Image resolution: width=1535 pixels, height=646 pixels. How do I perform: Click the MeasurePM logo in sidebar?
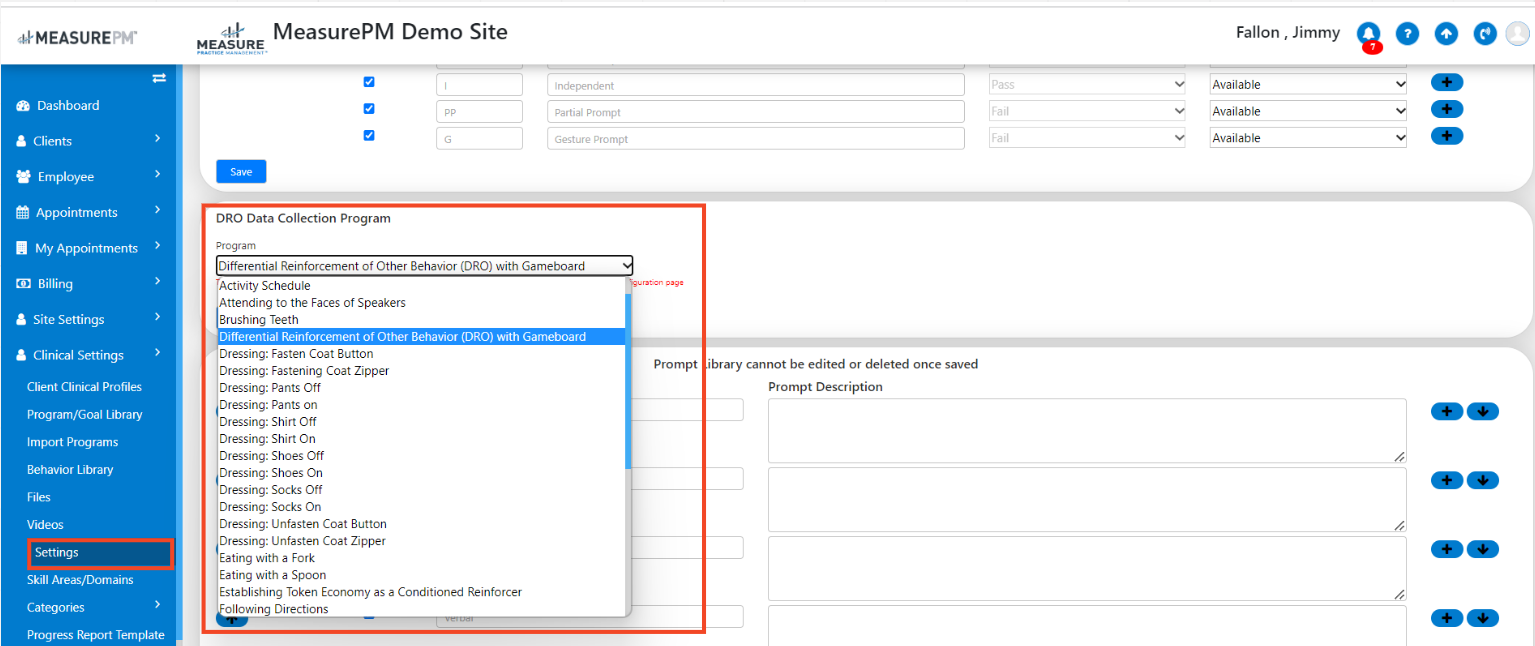click(78, 38)
